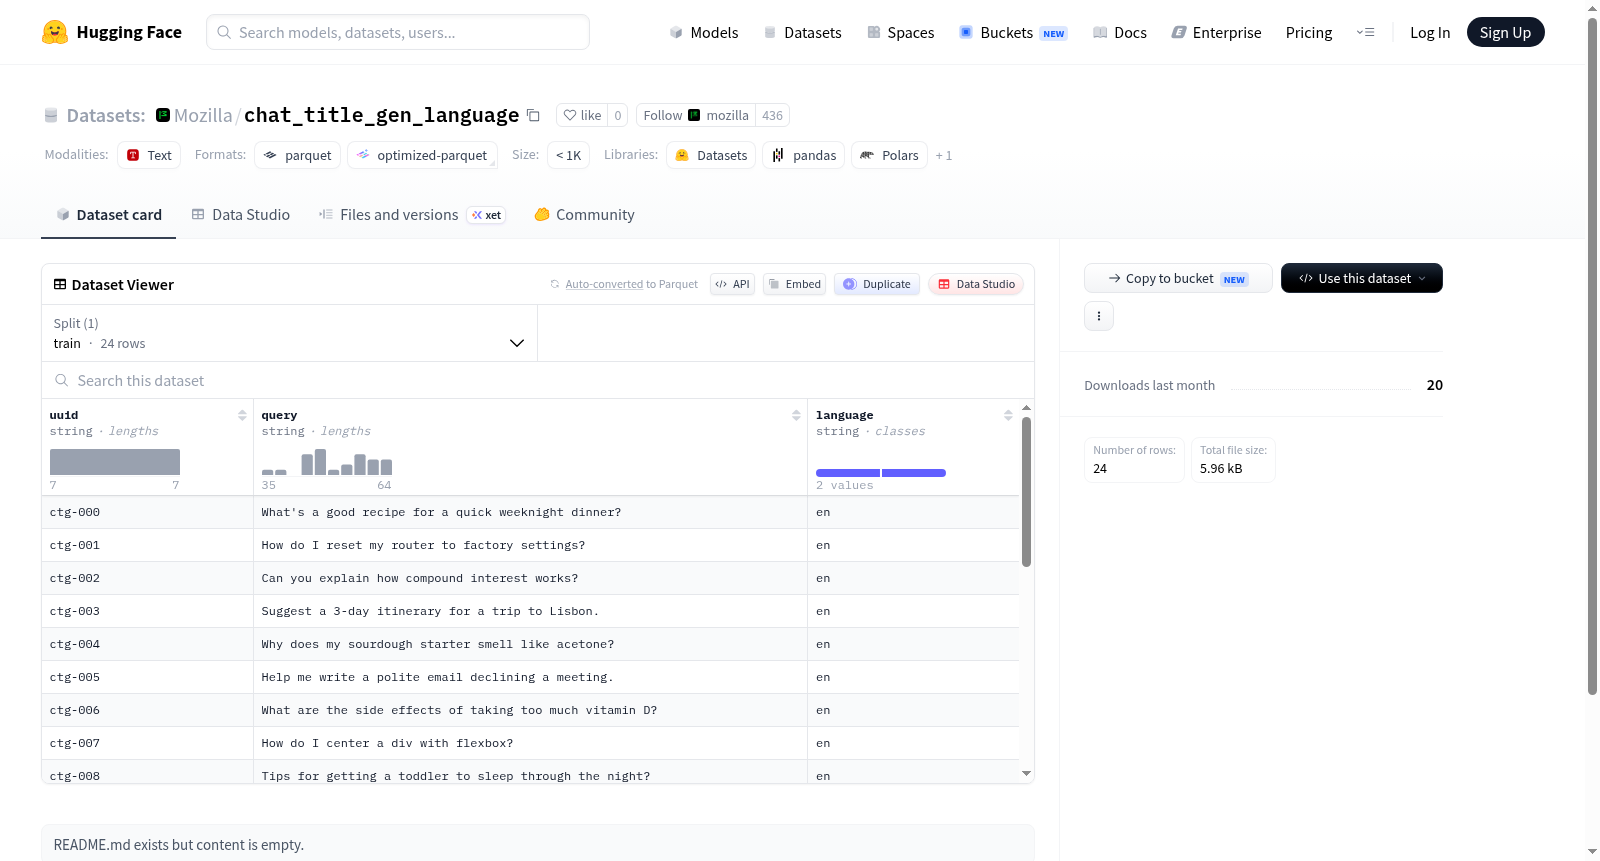1600x861 pixels.
Task: Expand Use this dataset dropdown
Action: 1362,278
